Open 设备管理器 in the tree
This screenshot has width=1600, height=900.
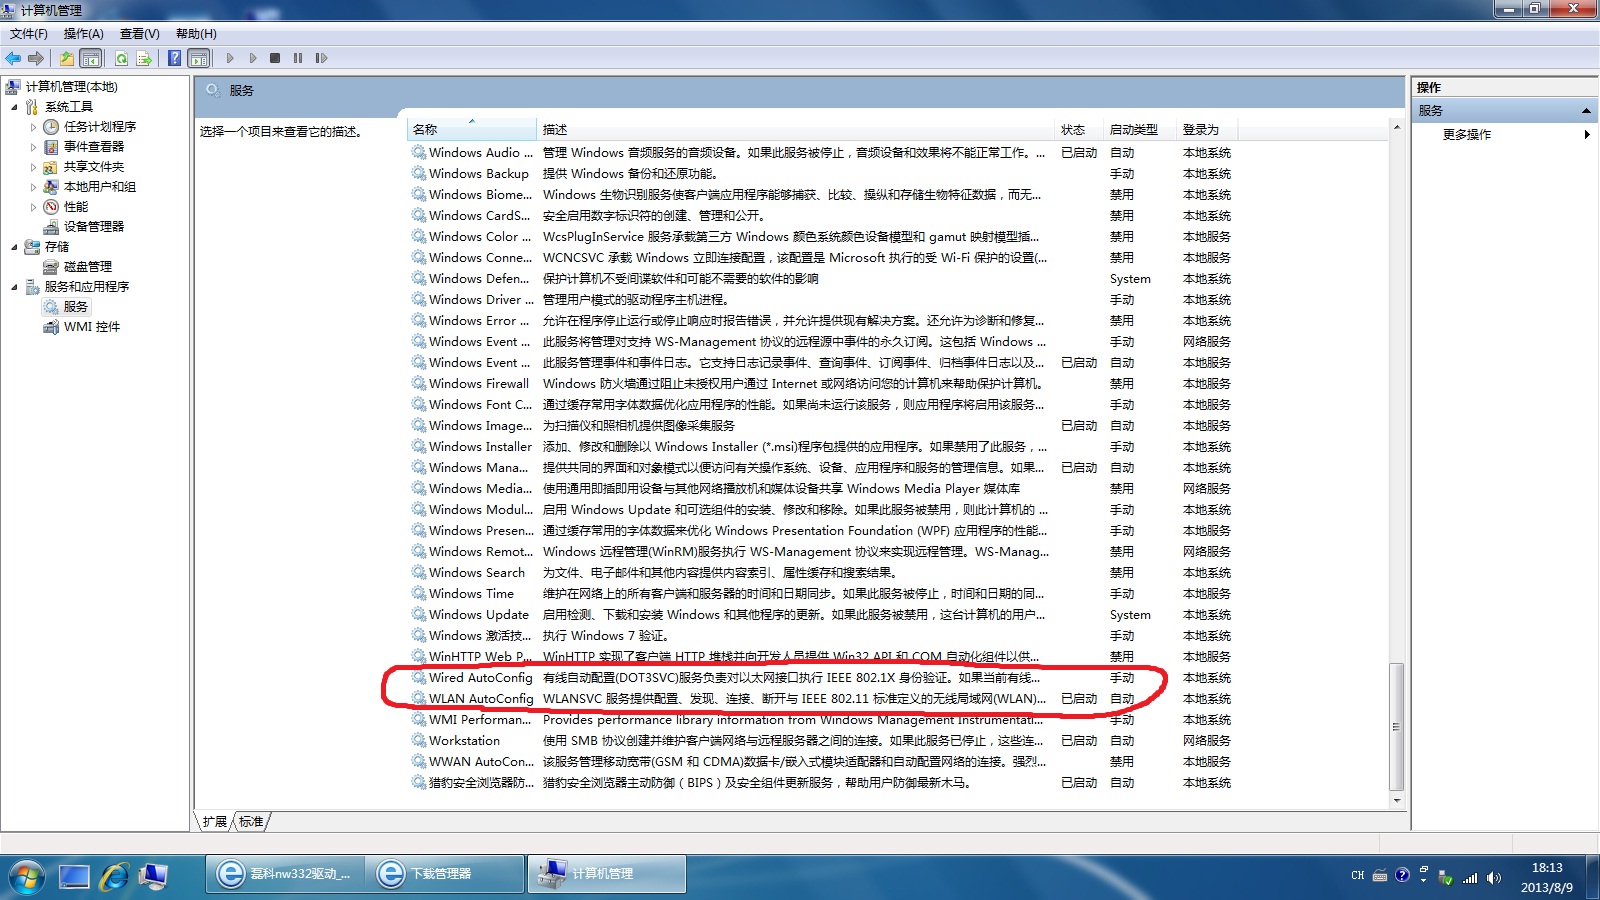pyautogui.click(x=94, y=227)
